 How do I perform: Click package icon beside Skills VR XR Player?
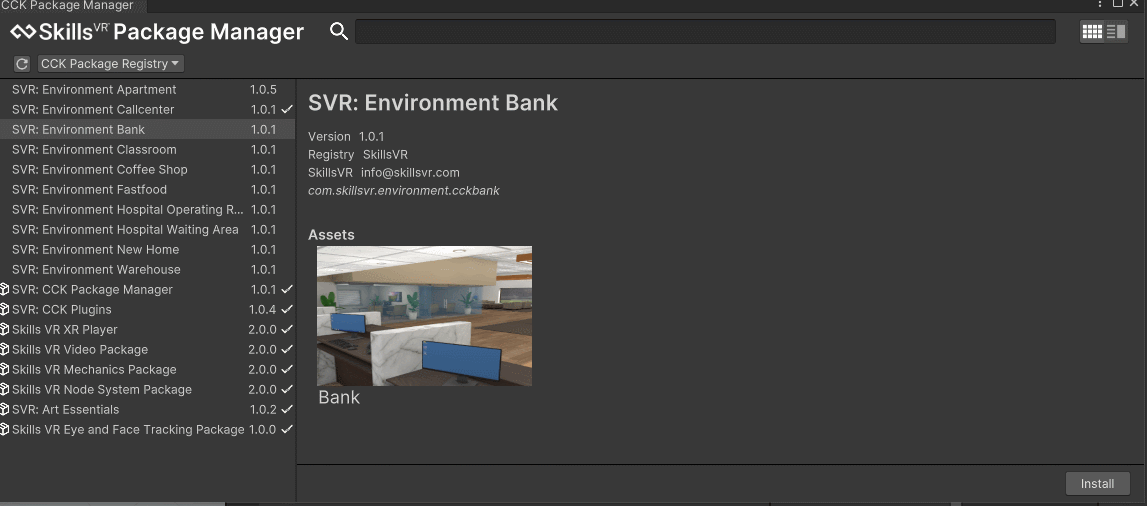[x=5, y=329]
